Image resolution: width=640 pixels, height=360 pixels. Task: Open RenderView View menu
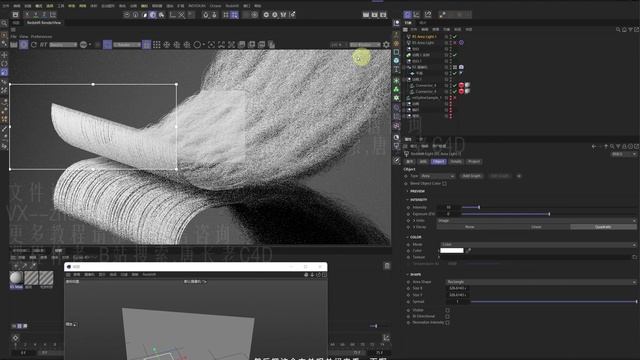pos(24,36)
